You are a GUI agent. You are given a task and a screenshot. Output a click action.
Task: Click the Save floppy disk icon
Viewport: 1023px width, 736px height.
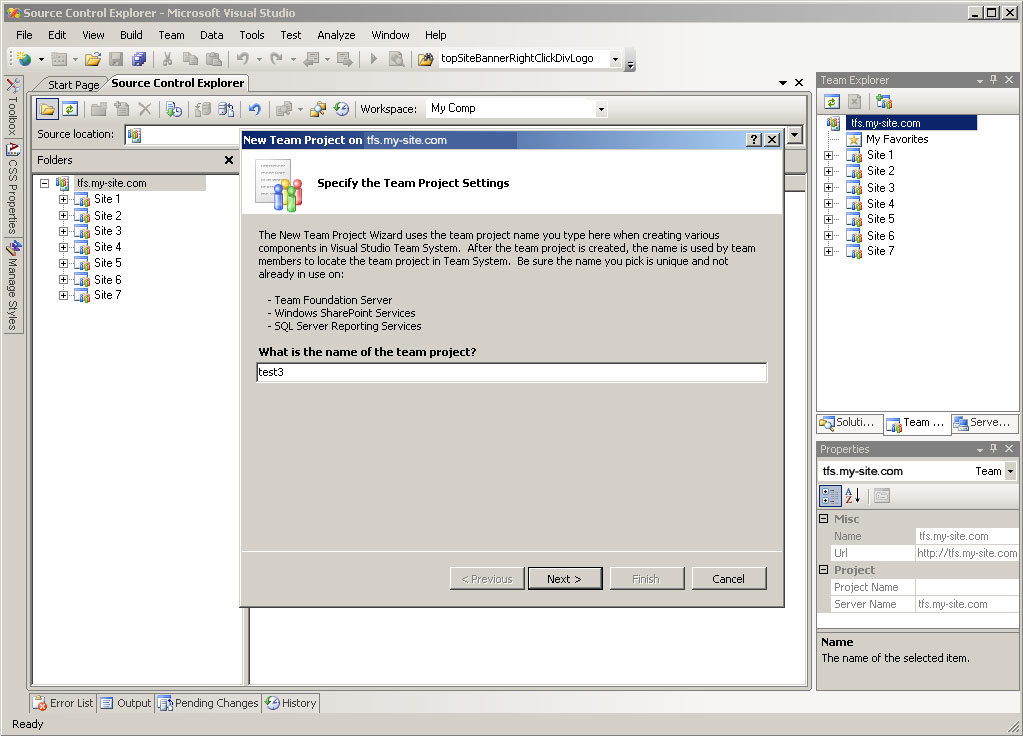coord(115,59)
